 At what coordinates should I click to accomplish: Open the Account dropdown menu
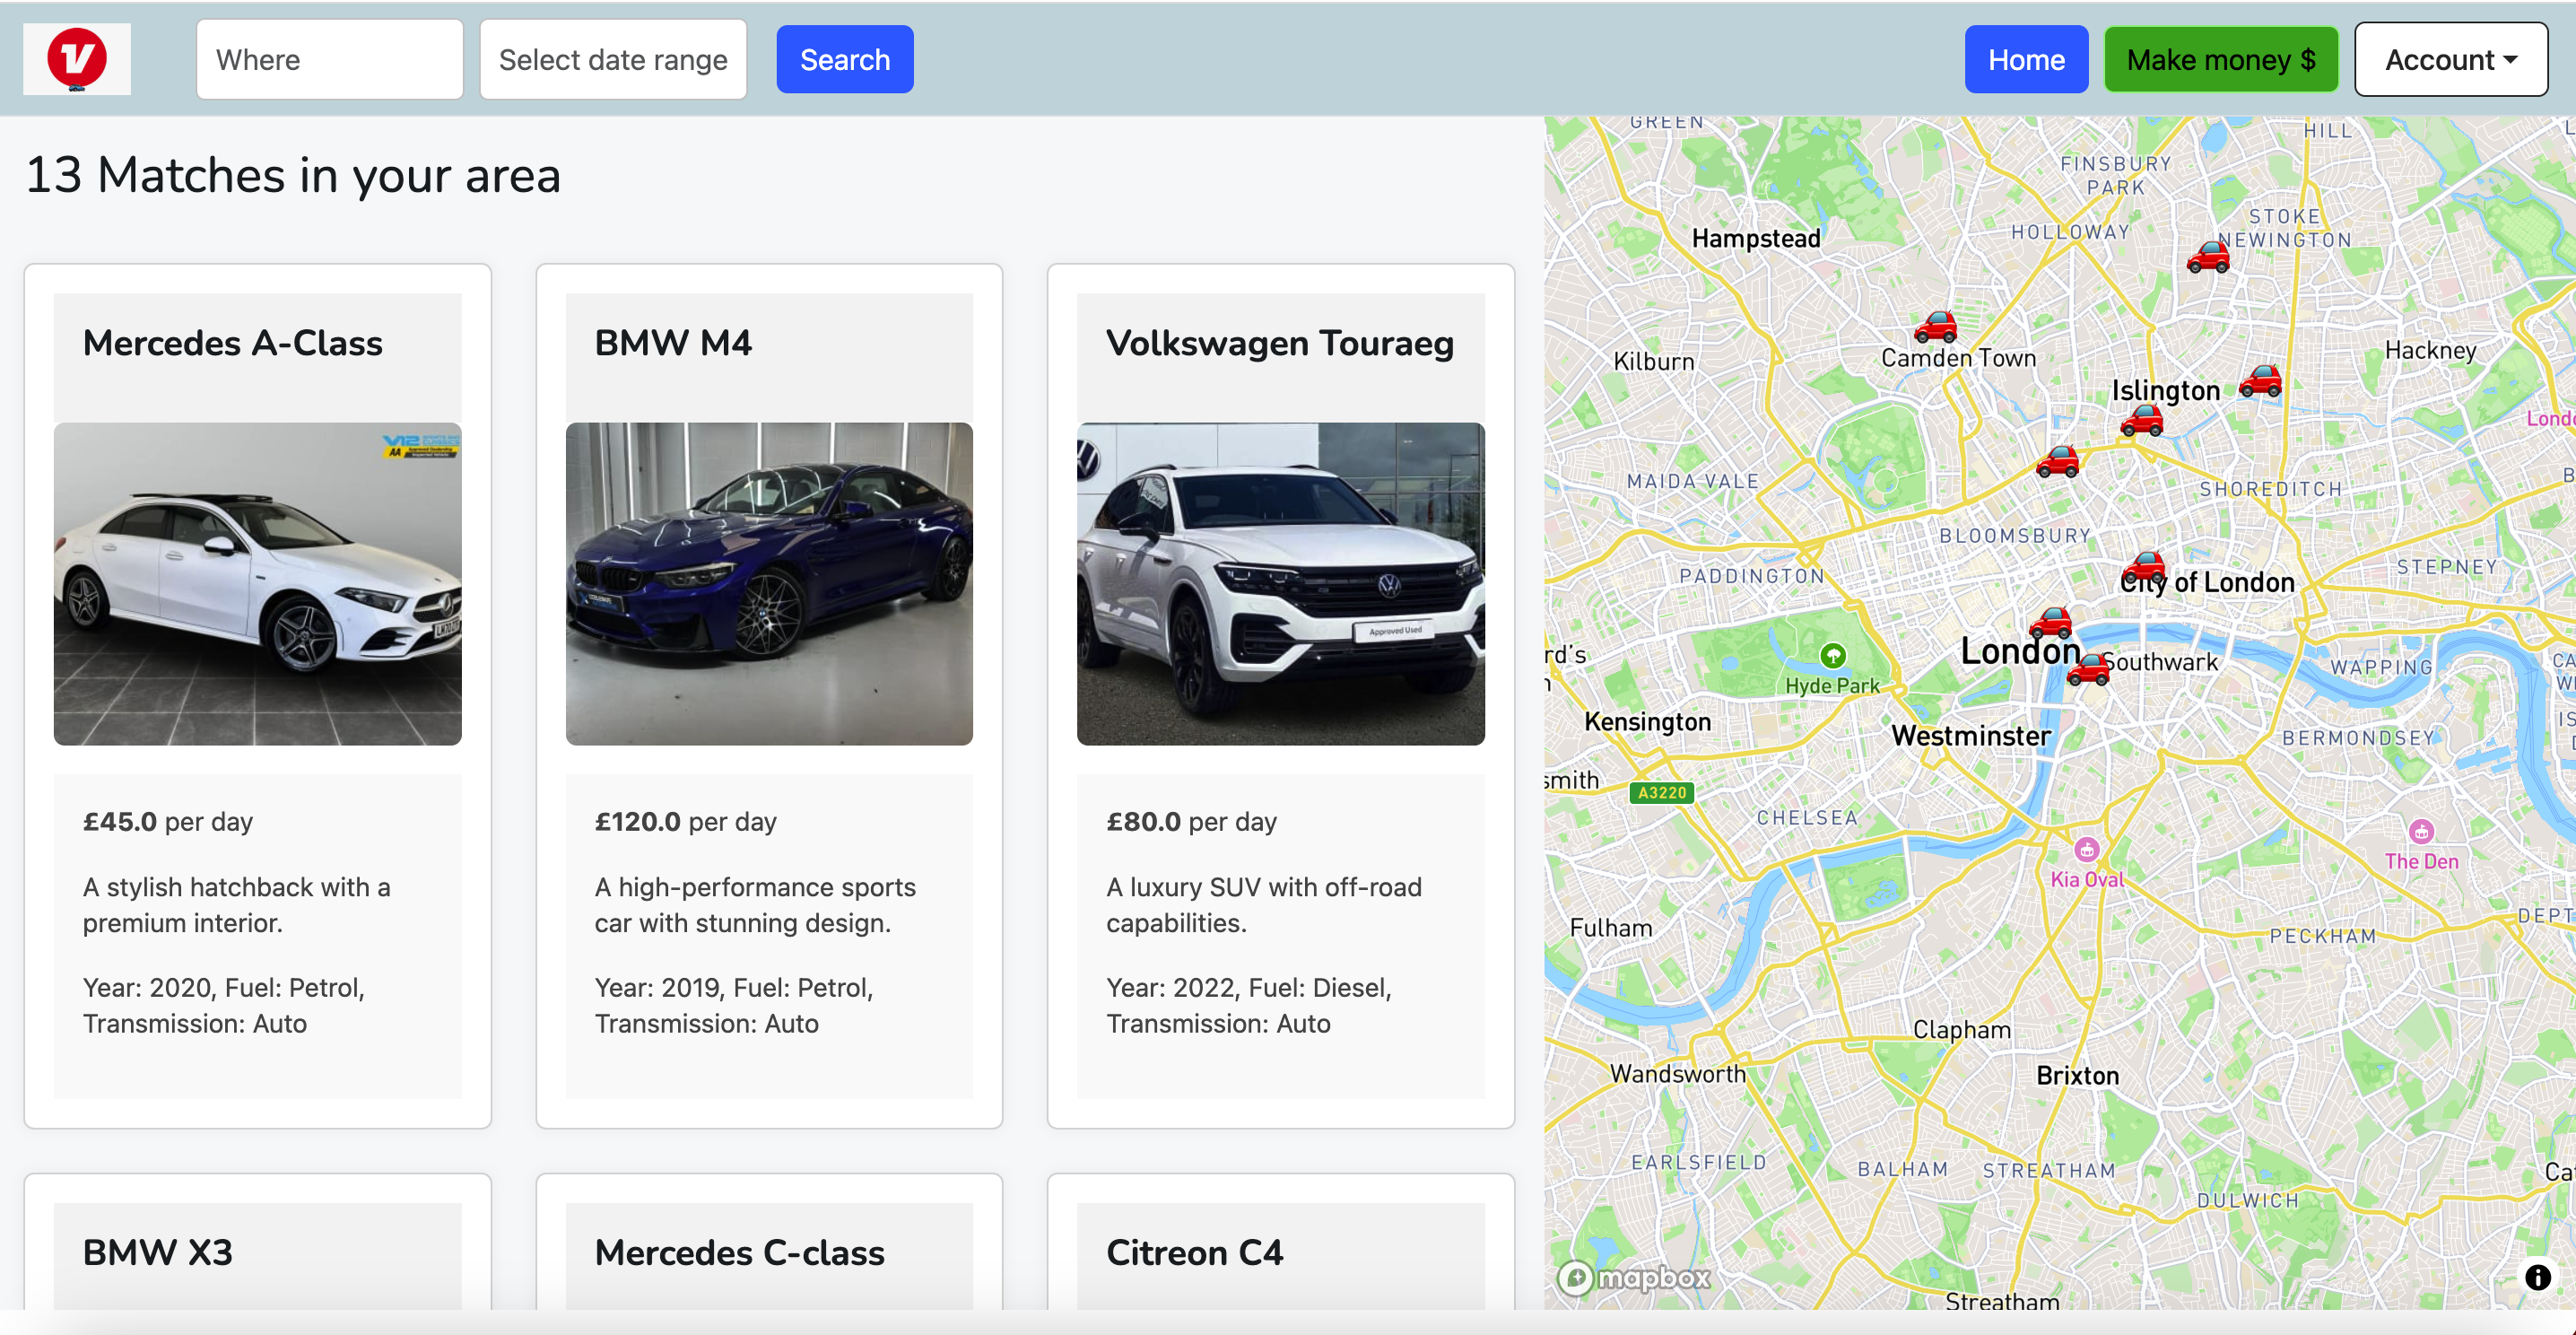pyautogui.click(x=2450, y=60)
